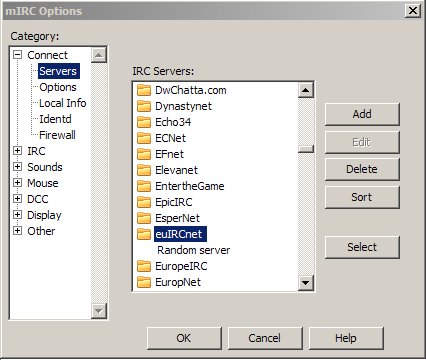Expand the Display category
The image size is (426, 360).
coord(17,215)
